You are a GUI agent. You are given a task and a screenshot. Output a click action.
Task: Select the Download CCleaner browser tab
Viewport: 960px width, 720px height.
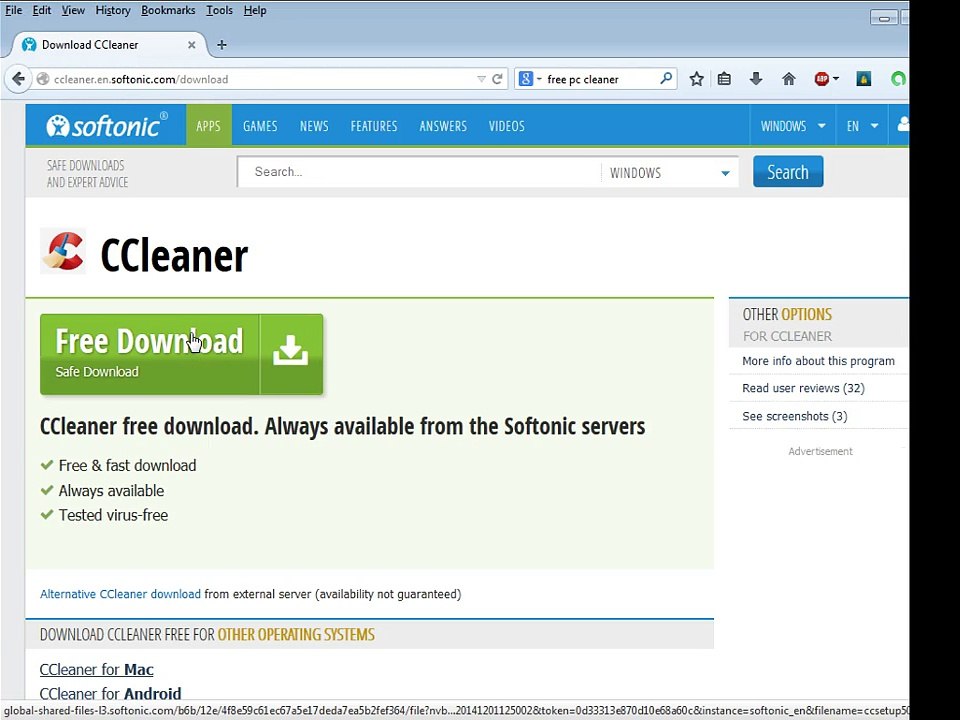point(109,45)
